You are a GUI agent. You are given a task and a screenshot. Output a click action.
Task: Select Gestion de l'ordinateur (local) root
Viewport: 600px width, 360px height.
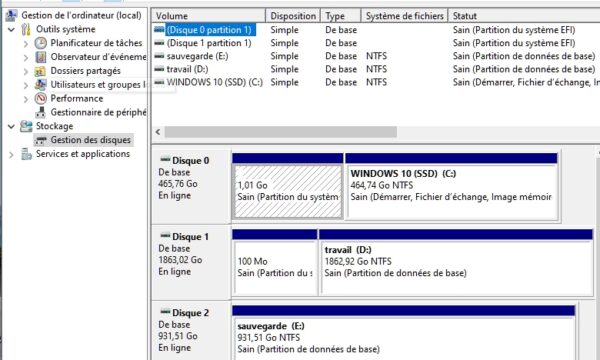(81, 15)
